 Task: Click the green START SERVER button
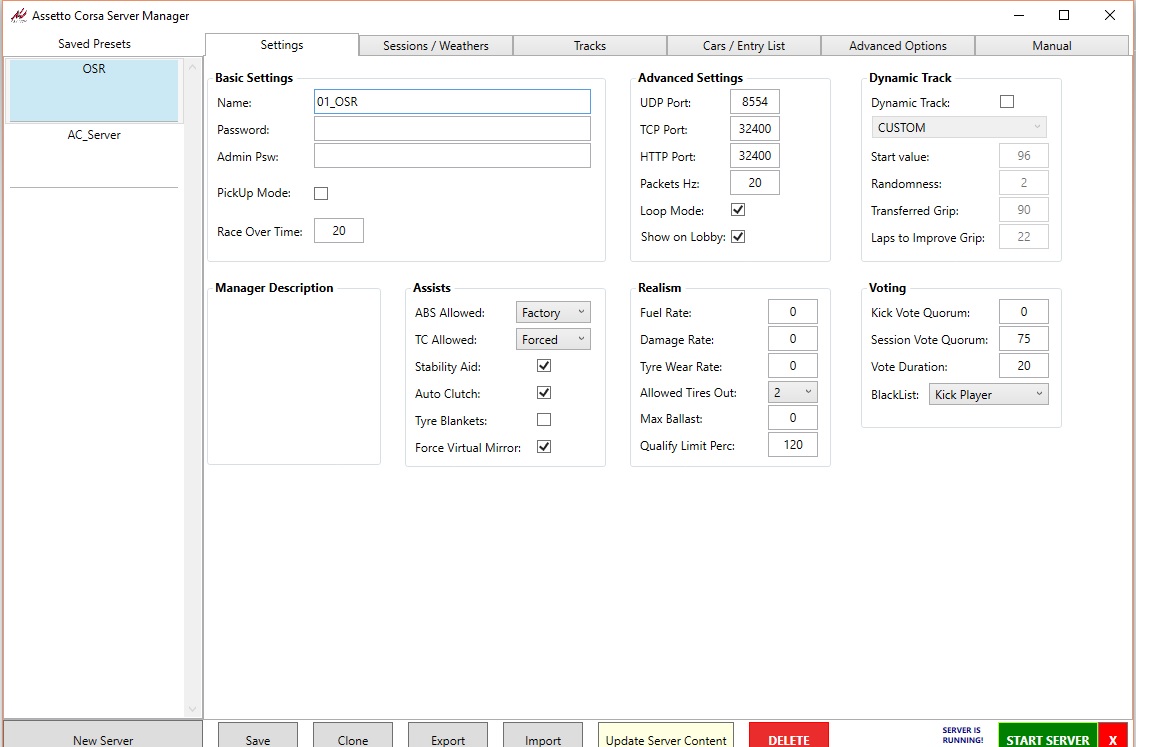(1048, 737)
